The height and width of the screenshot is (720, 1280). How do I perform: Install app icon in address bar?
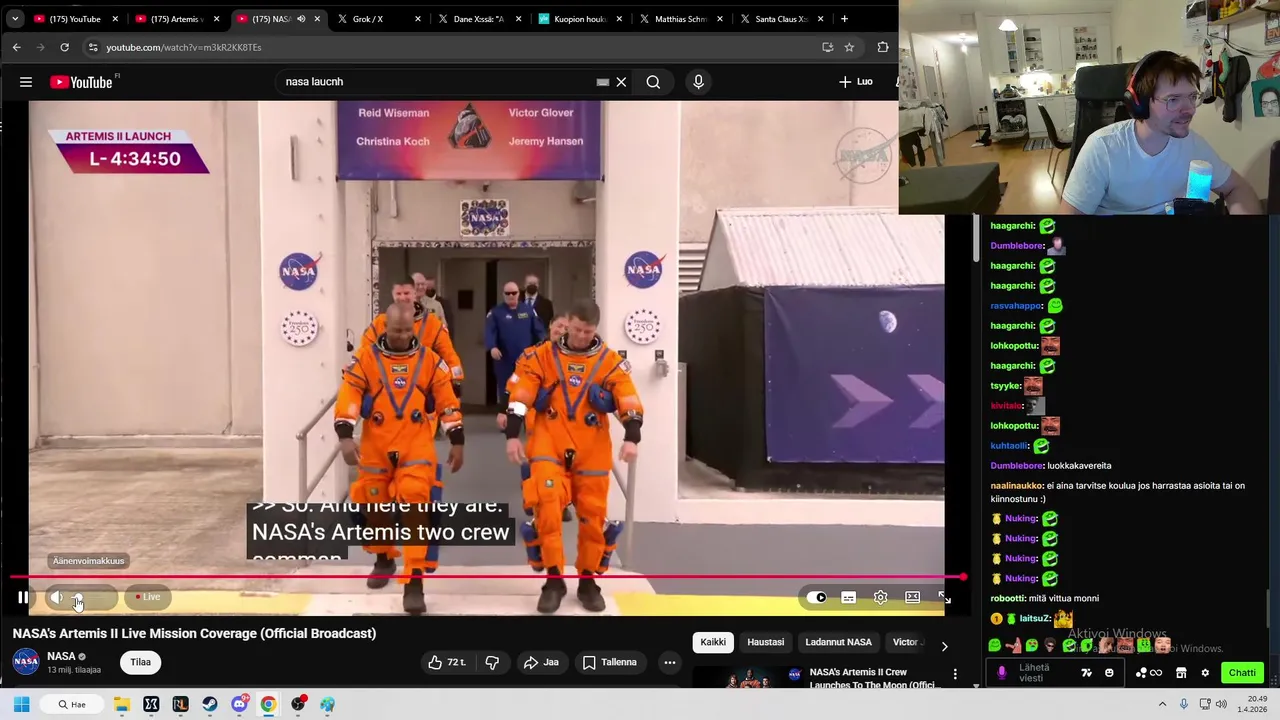click(827, 47)
